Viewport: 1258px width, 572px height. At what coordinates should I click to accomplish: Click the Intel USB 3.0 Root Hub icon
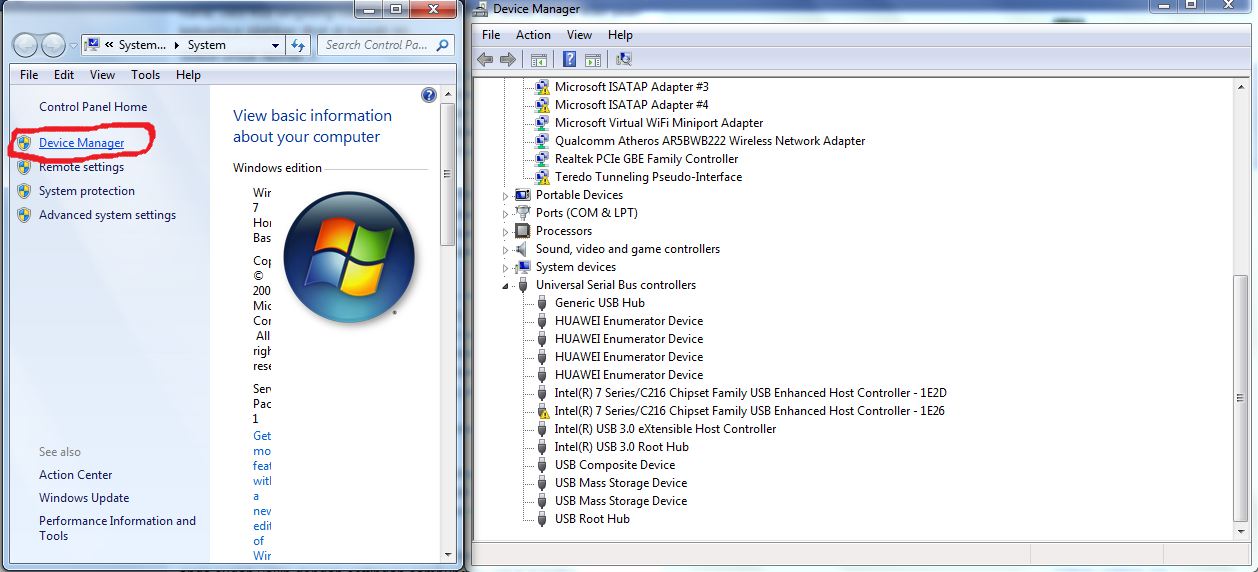(542, 447)
